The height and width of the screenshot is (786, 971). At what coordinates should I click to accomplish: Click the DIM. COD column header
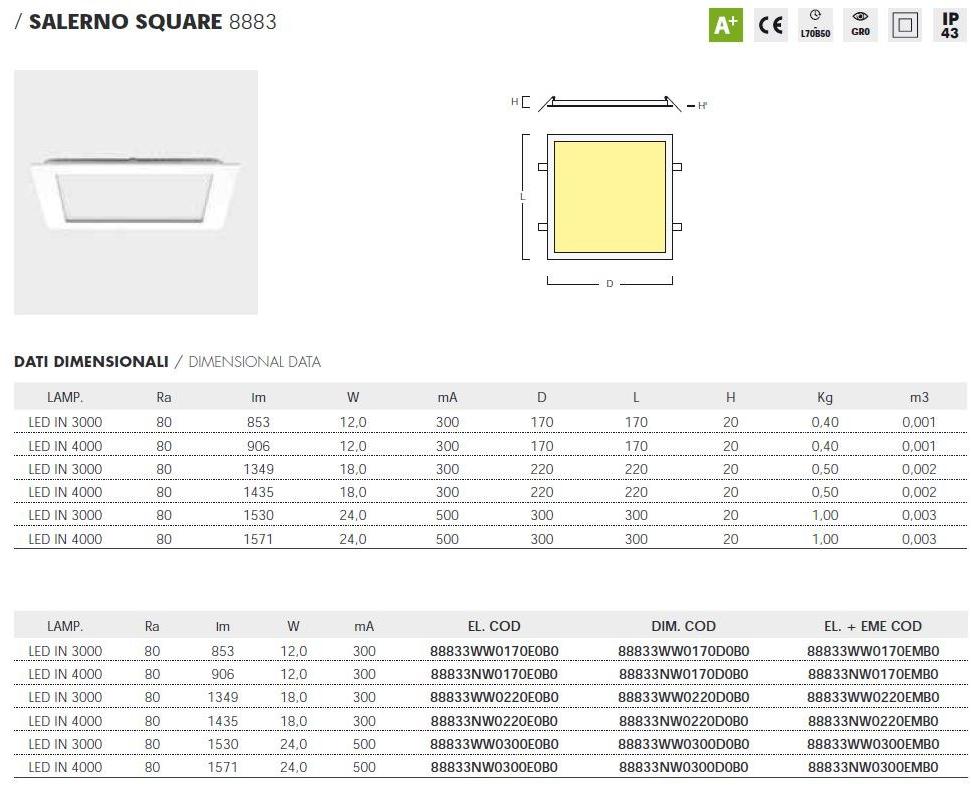point(683,626)
